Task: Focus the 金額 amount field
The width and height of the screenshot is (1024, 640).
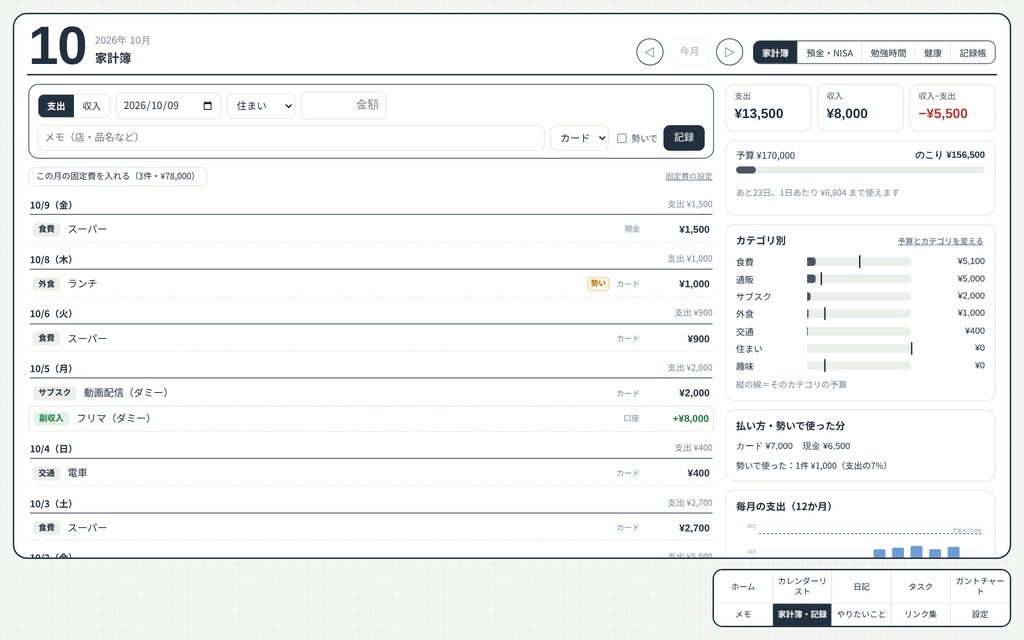Action: coord(344,105)
